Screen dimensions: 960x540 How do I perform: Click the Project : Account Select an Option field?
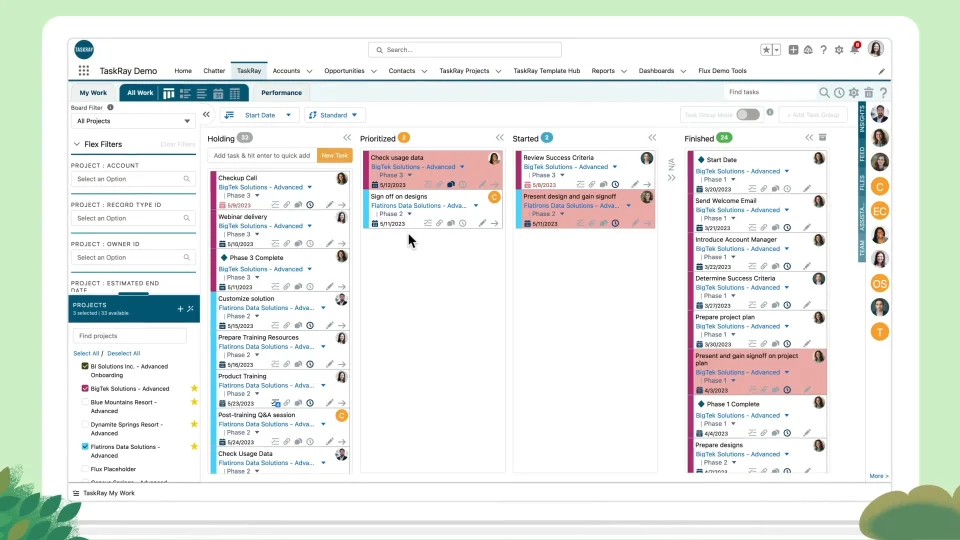(133, 179)
